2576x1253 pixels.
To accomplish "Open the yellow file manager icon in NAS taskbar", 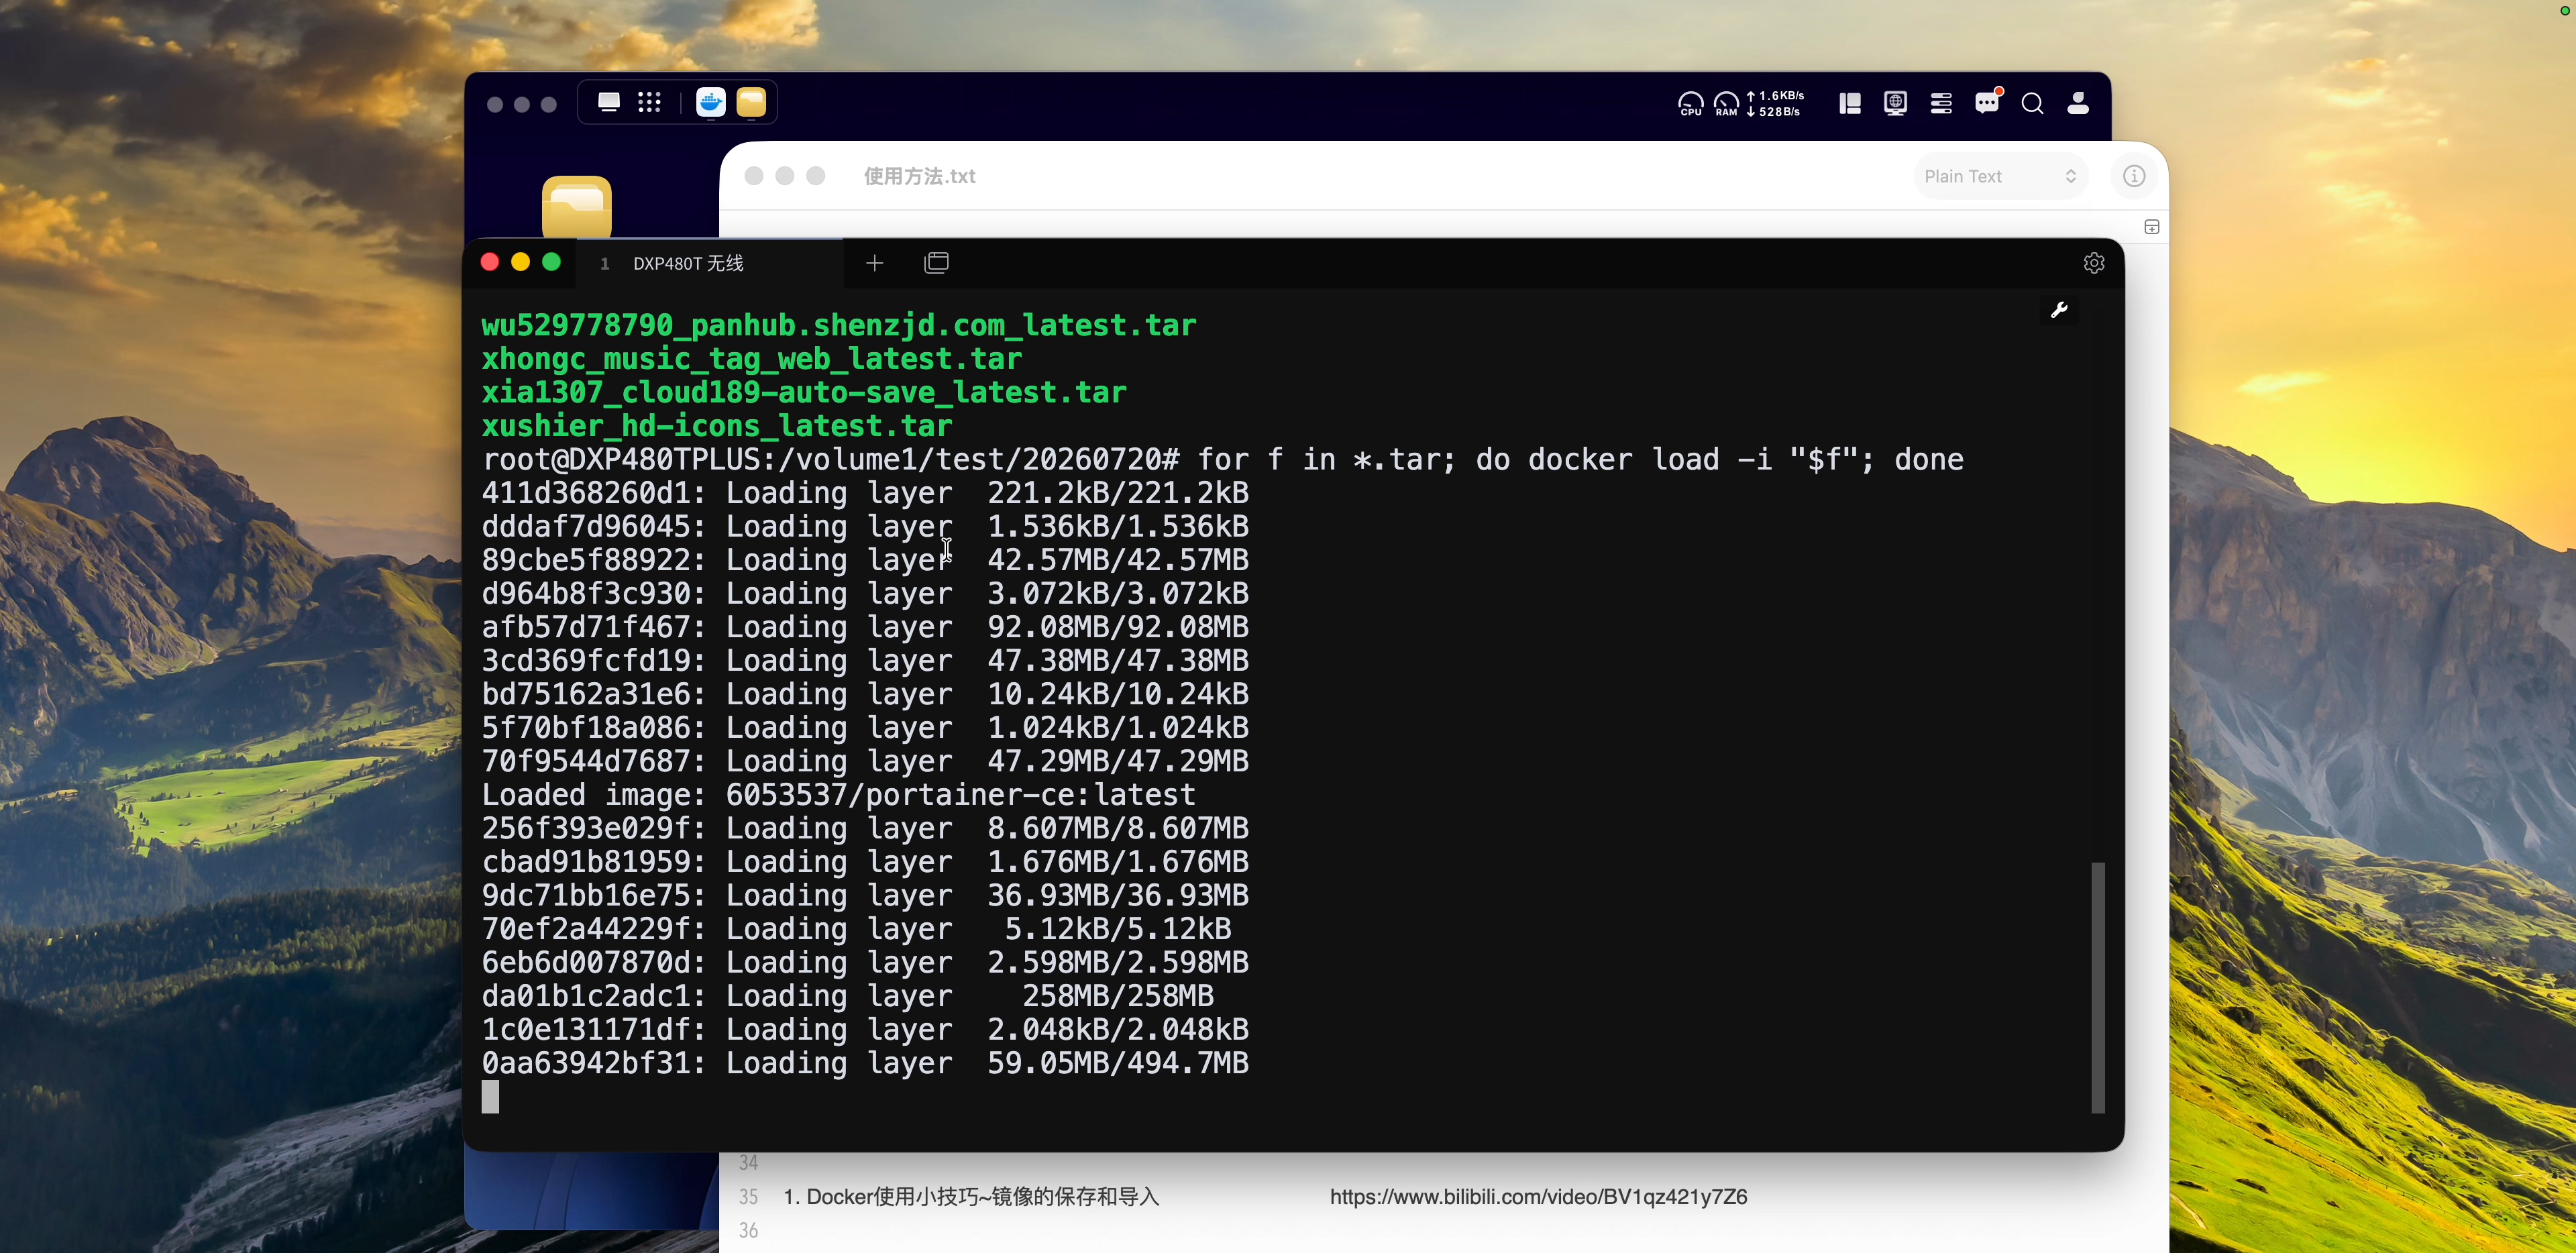I will tap(751, 103).
